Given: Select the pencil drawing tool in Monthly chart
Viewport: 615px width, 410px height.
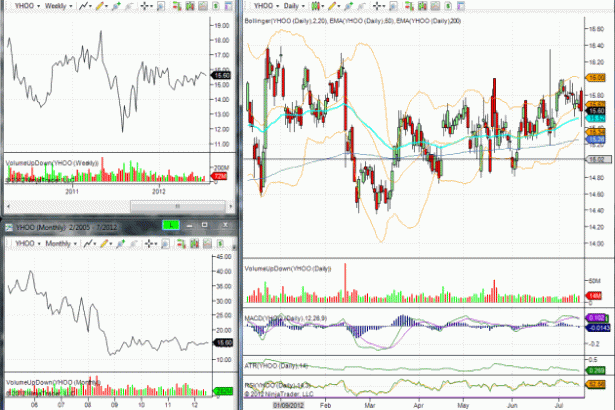Looking at the screenshot, I should [x=104, y=244].
